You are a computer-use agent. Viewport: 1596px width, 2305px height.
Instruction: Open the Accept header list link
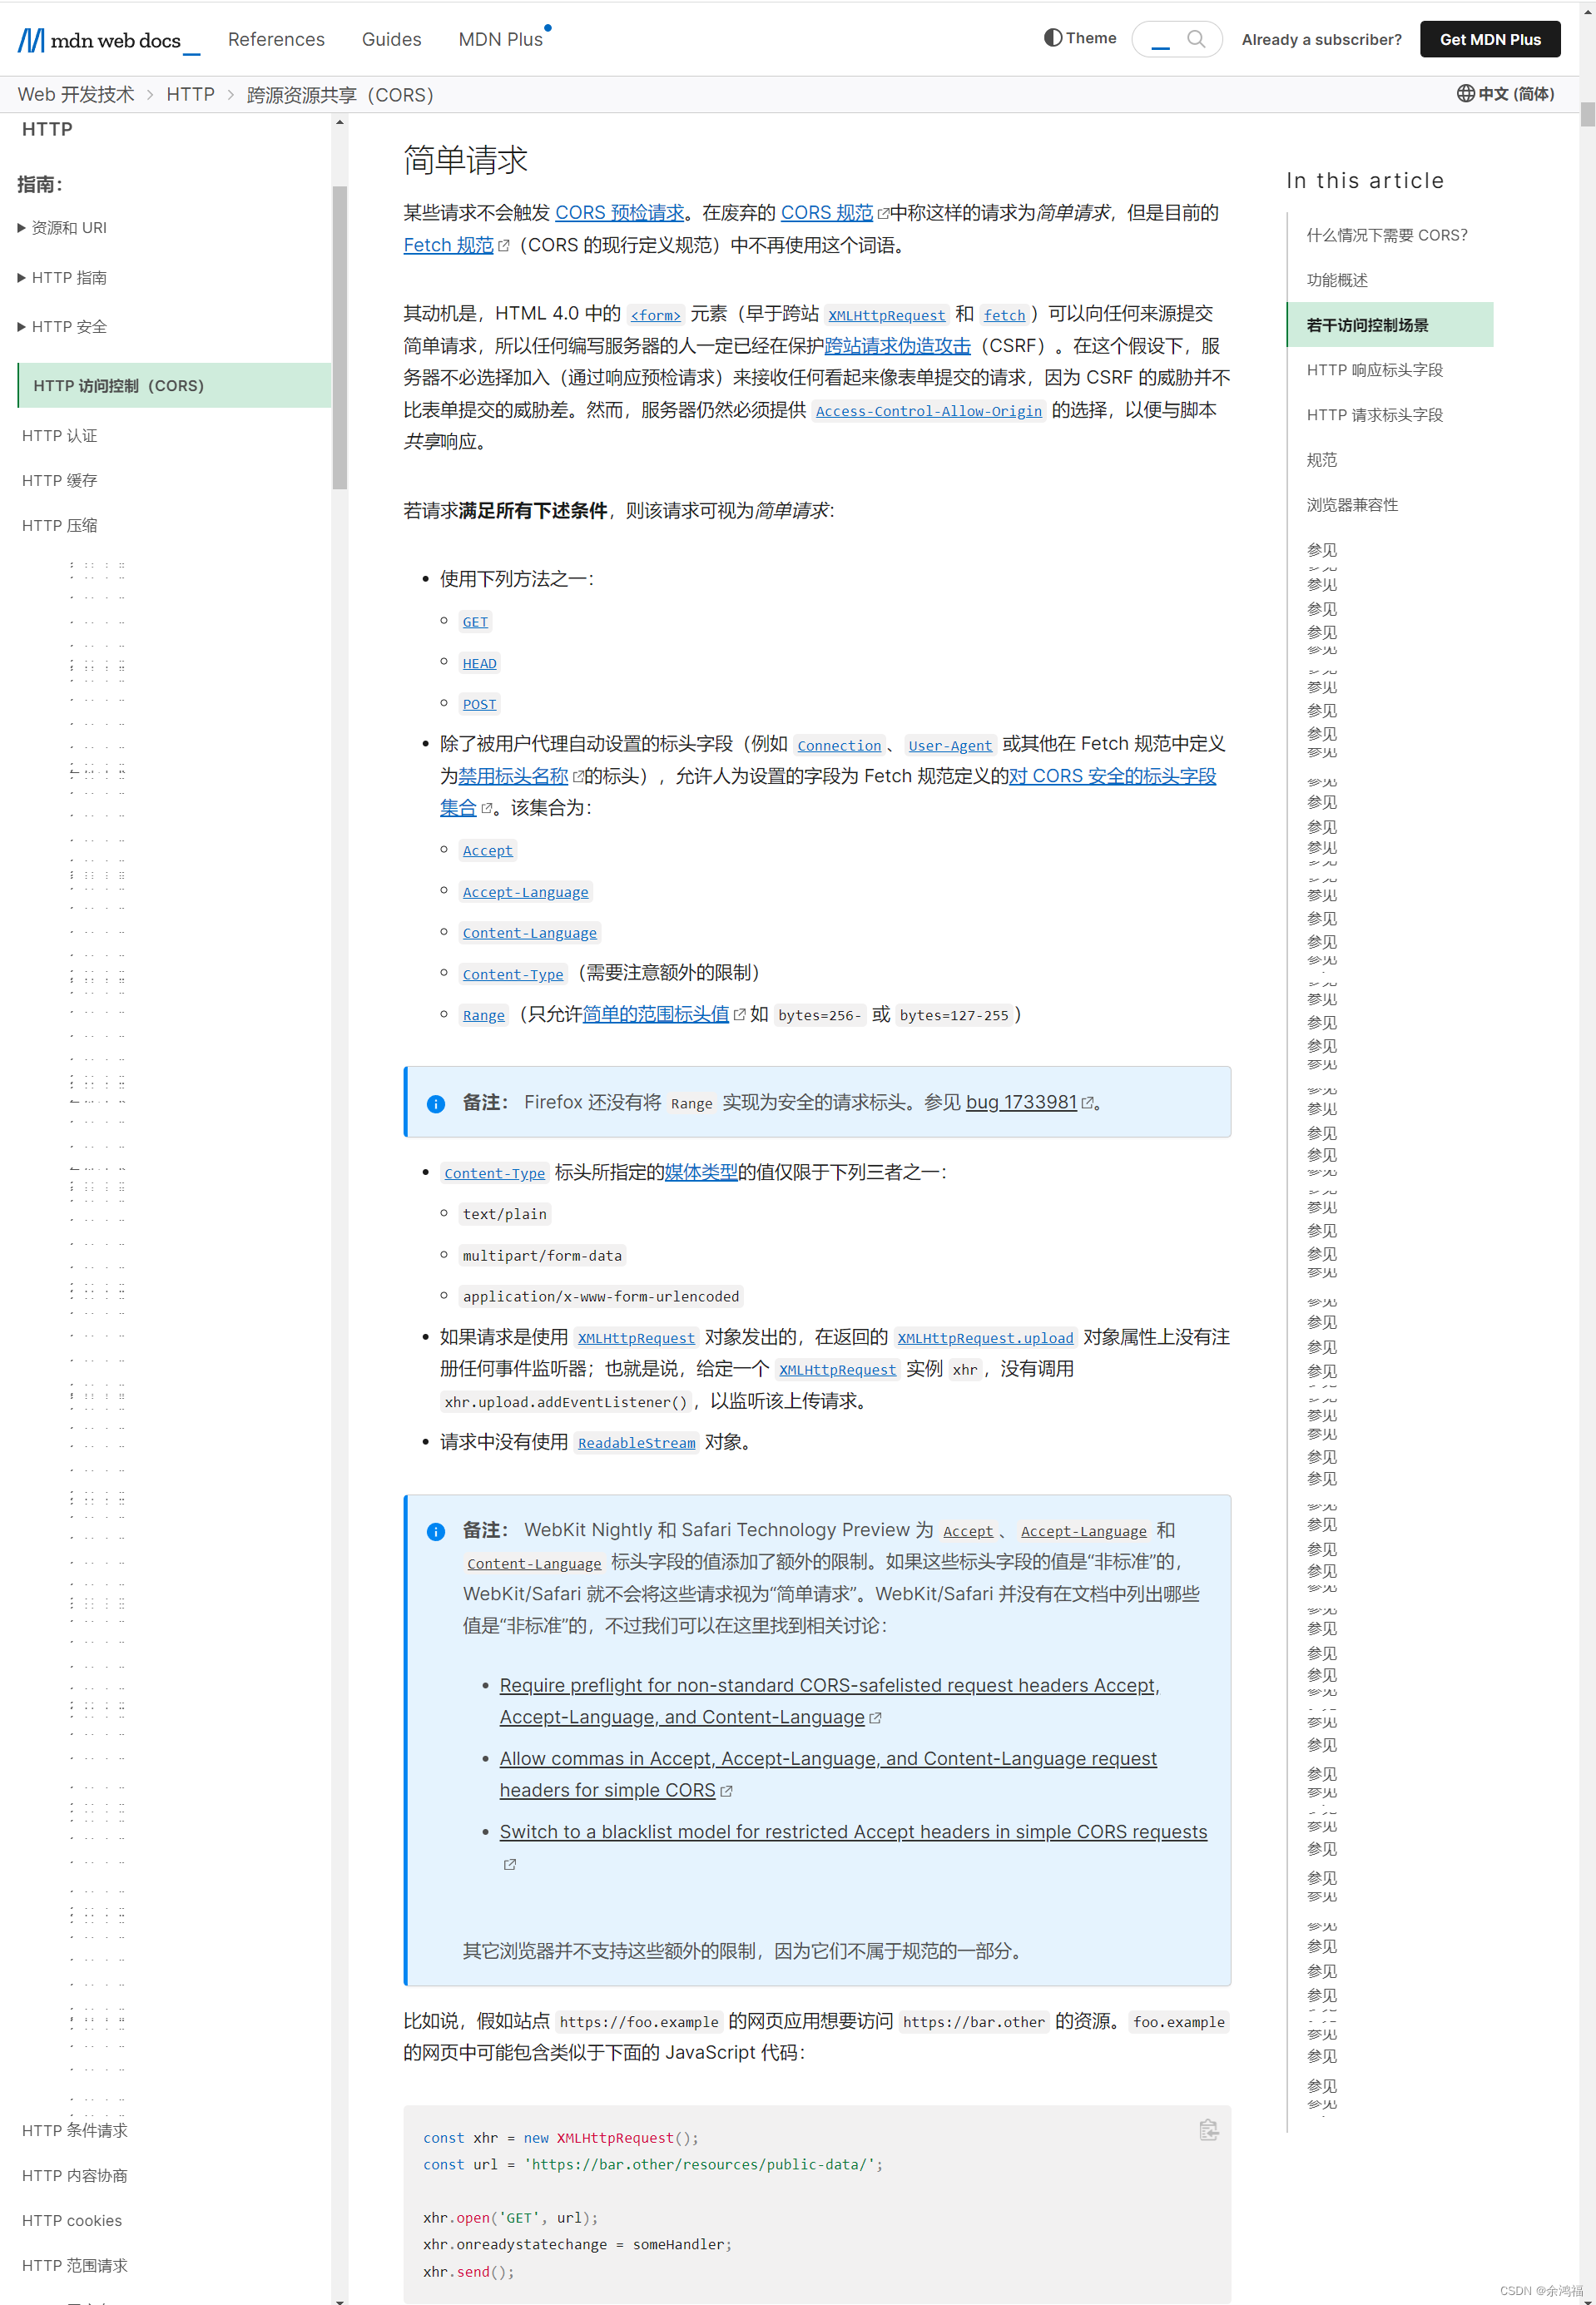(x=487, y=850)
